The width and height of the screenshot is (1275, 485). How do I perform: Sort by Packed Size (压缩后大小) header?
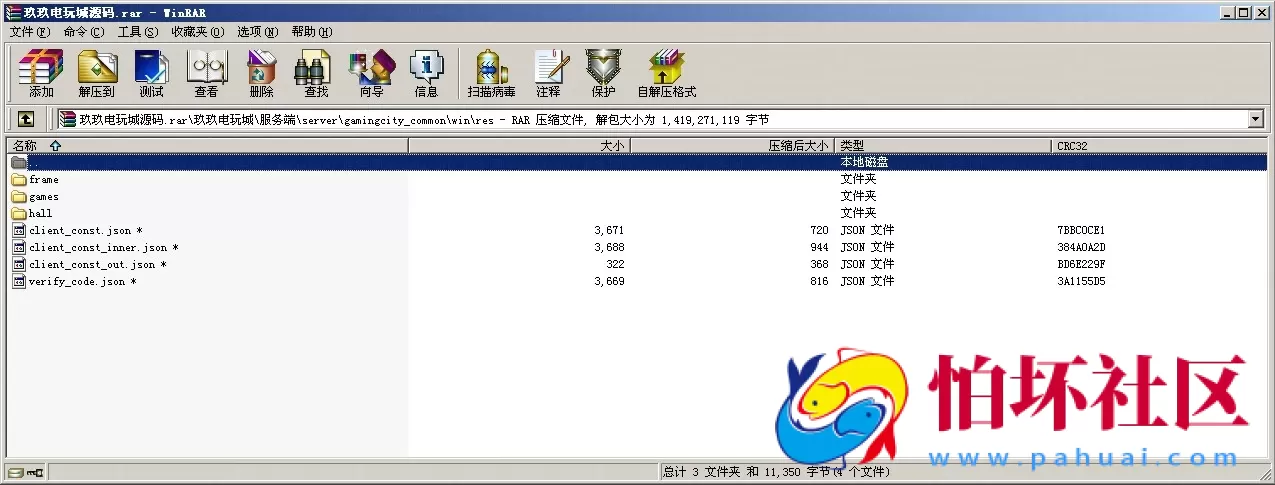[733, 146]
